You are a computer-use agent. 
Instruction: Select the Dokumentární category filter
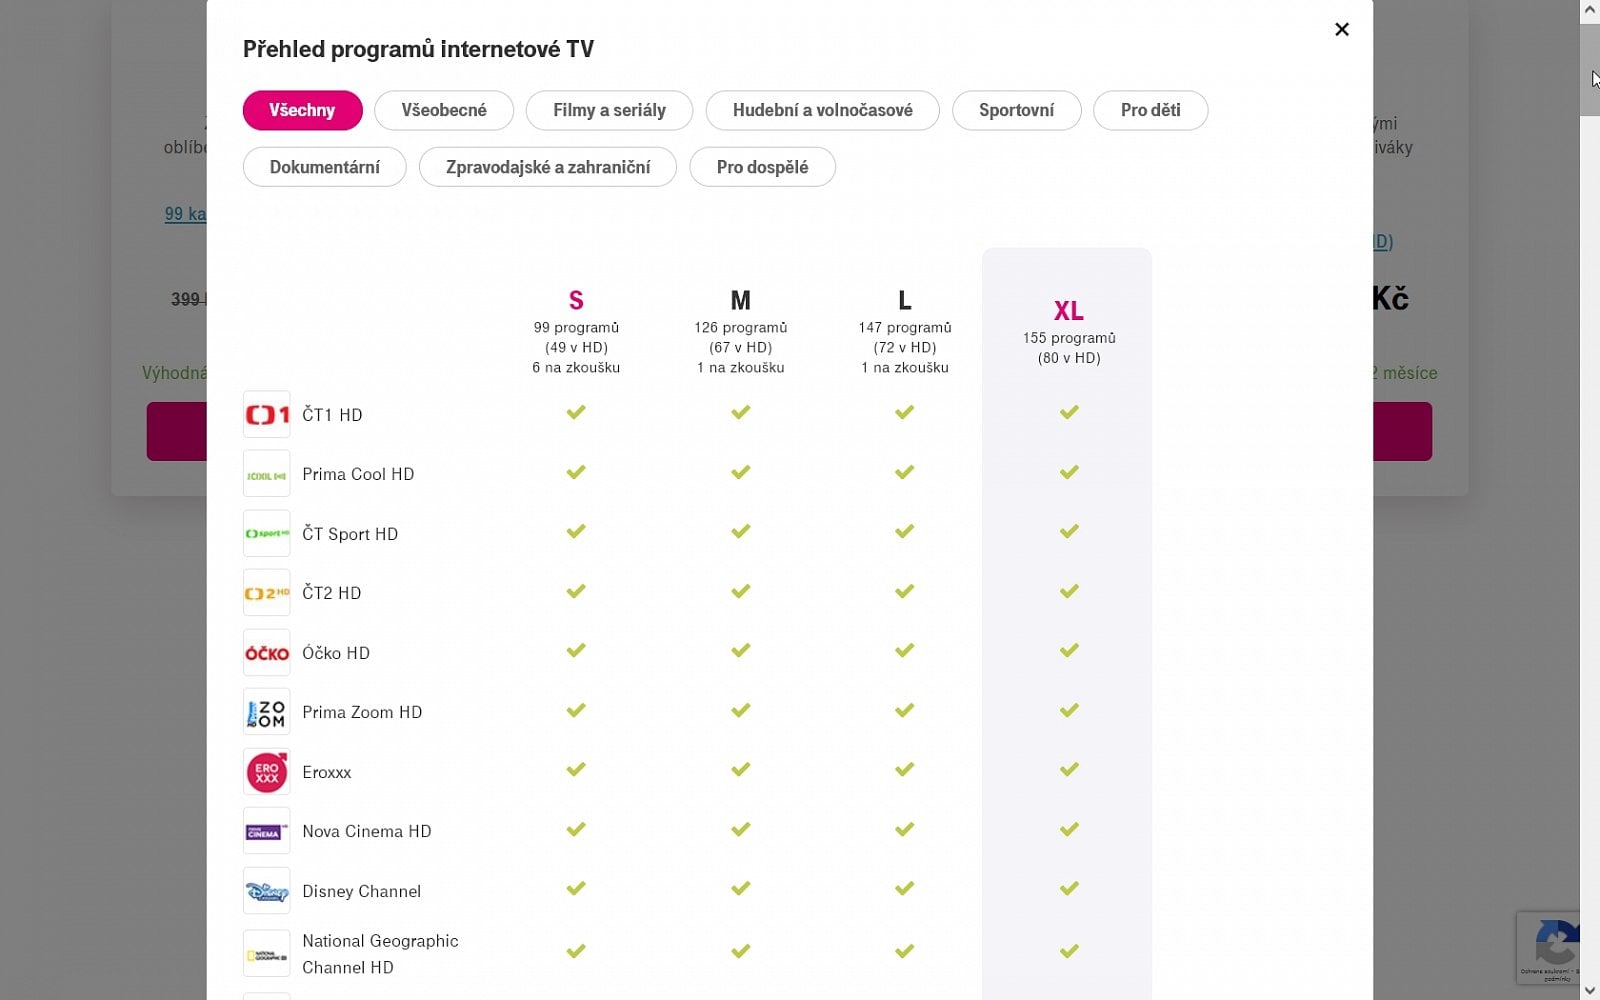coord(324,167)
